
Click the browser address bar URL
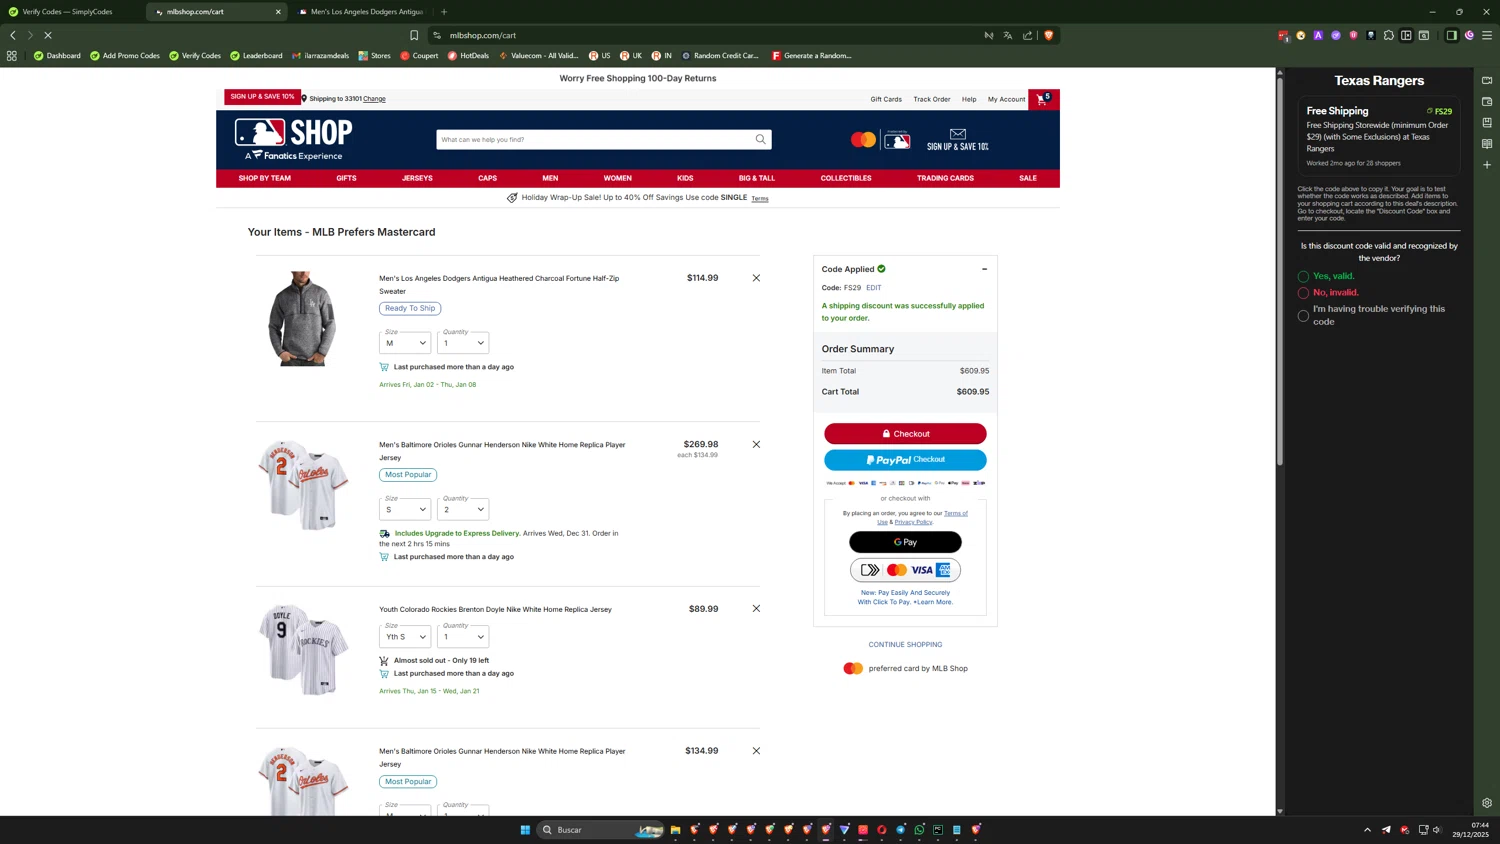[483, 35]
